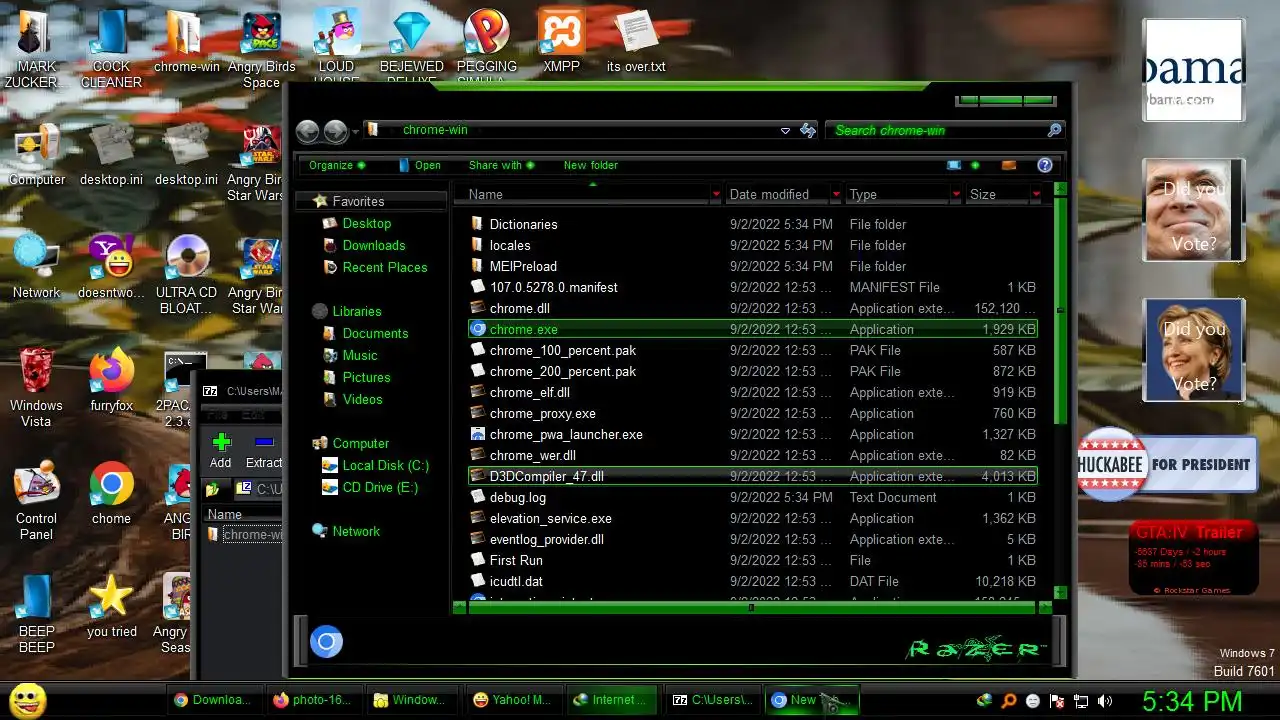Screen dimensions: 1280x720
Task: Click the search magnifier in Explorer
Action: point(1054,130)
